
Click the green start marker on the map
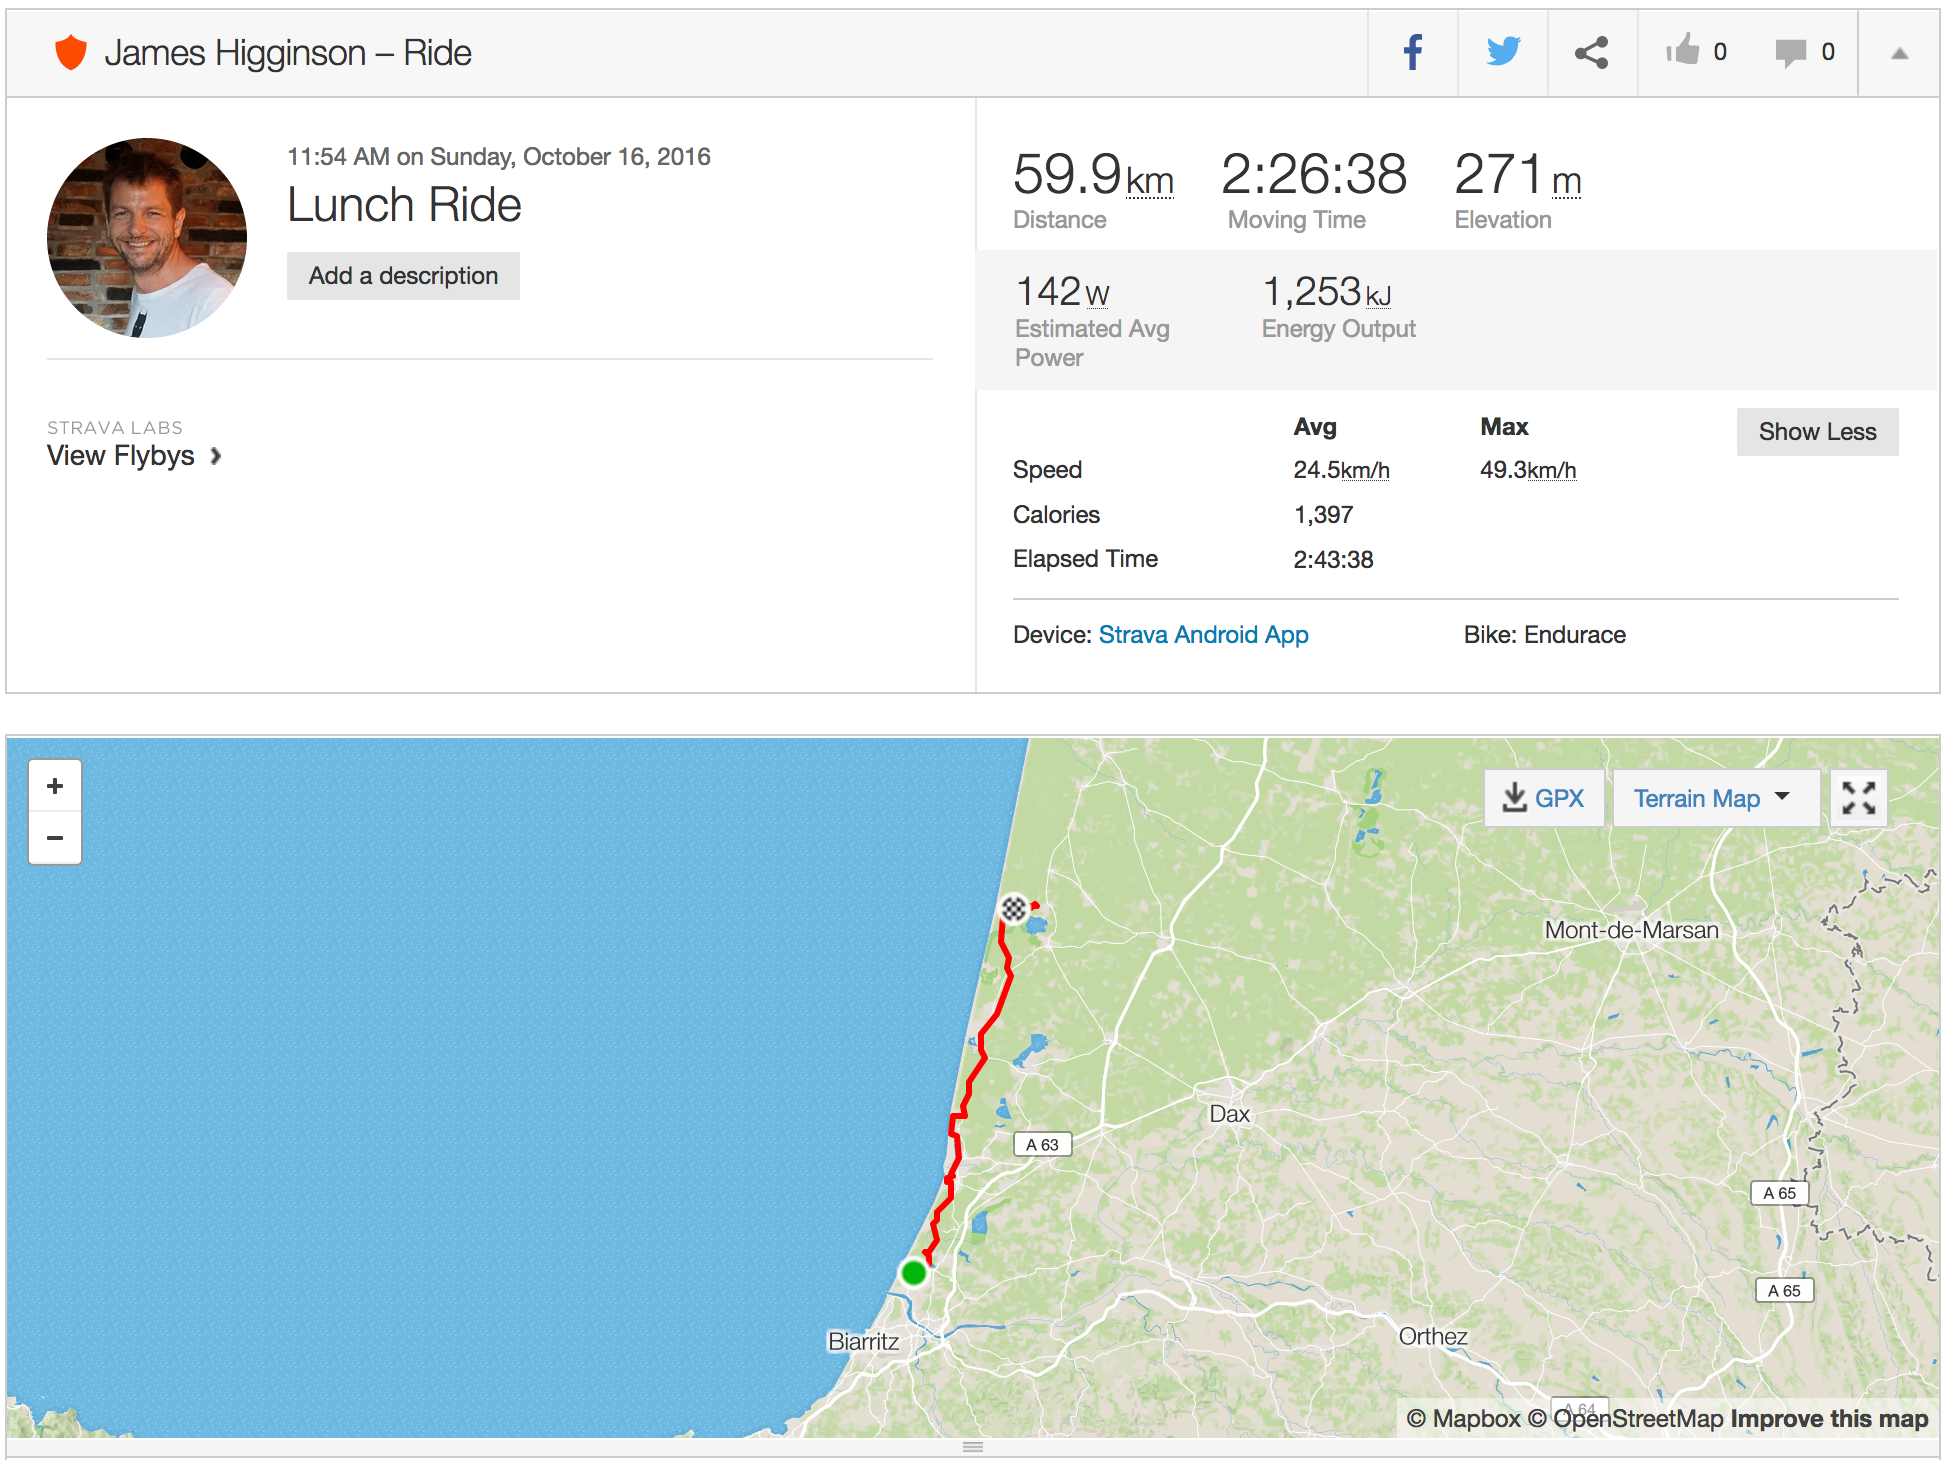(x=913, y=1272)
